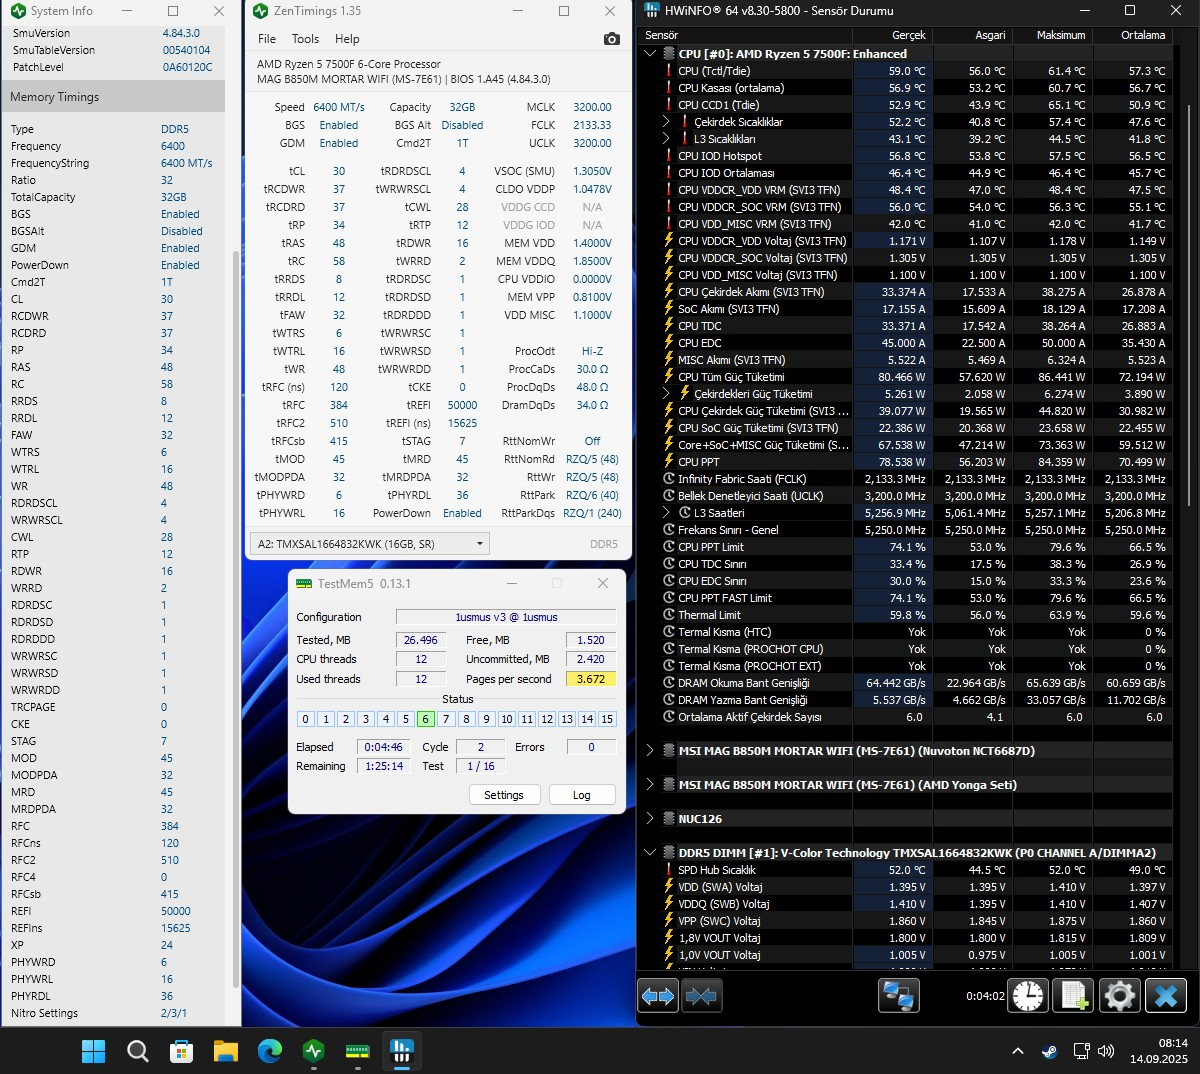Reset HWiNFO elapsed timer clock icon
The height and width of the screenshot is (1074, 1200).
click(x=1028, y=996)
